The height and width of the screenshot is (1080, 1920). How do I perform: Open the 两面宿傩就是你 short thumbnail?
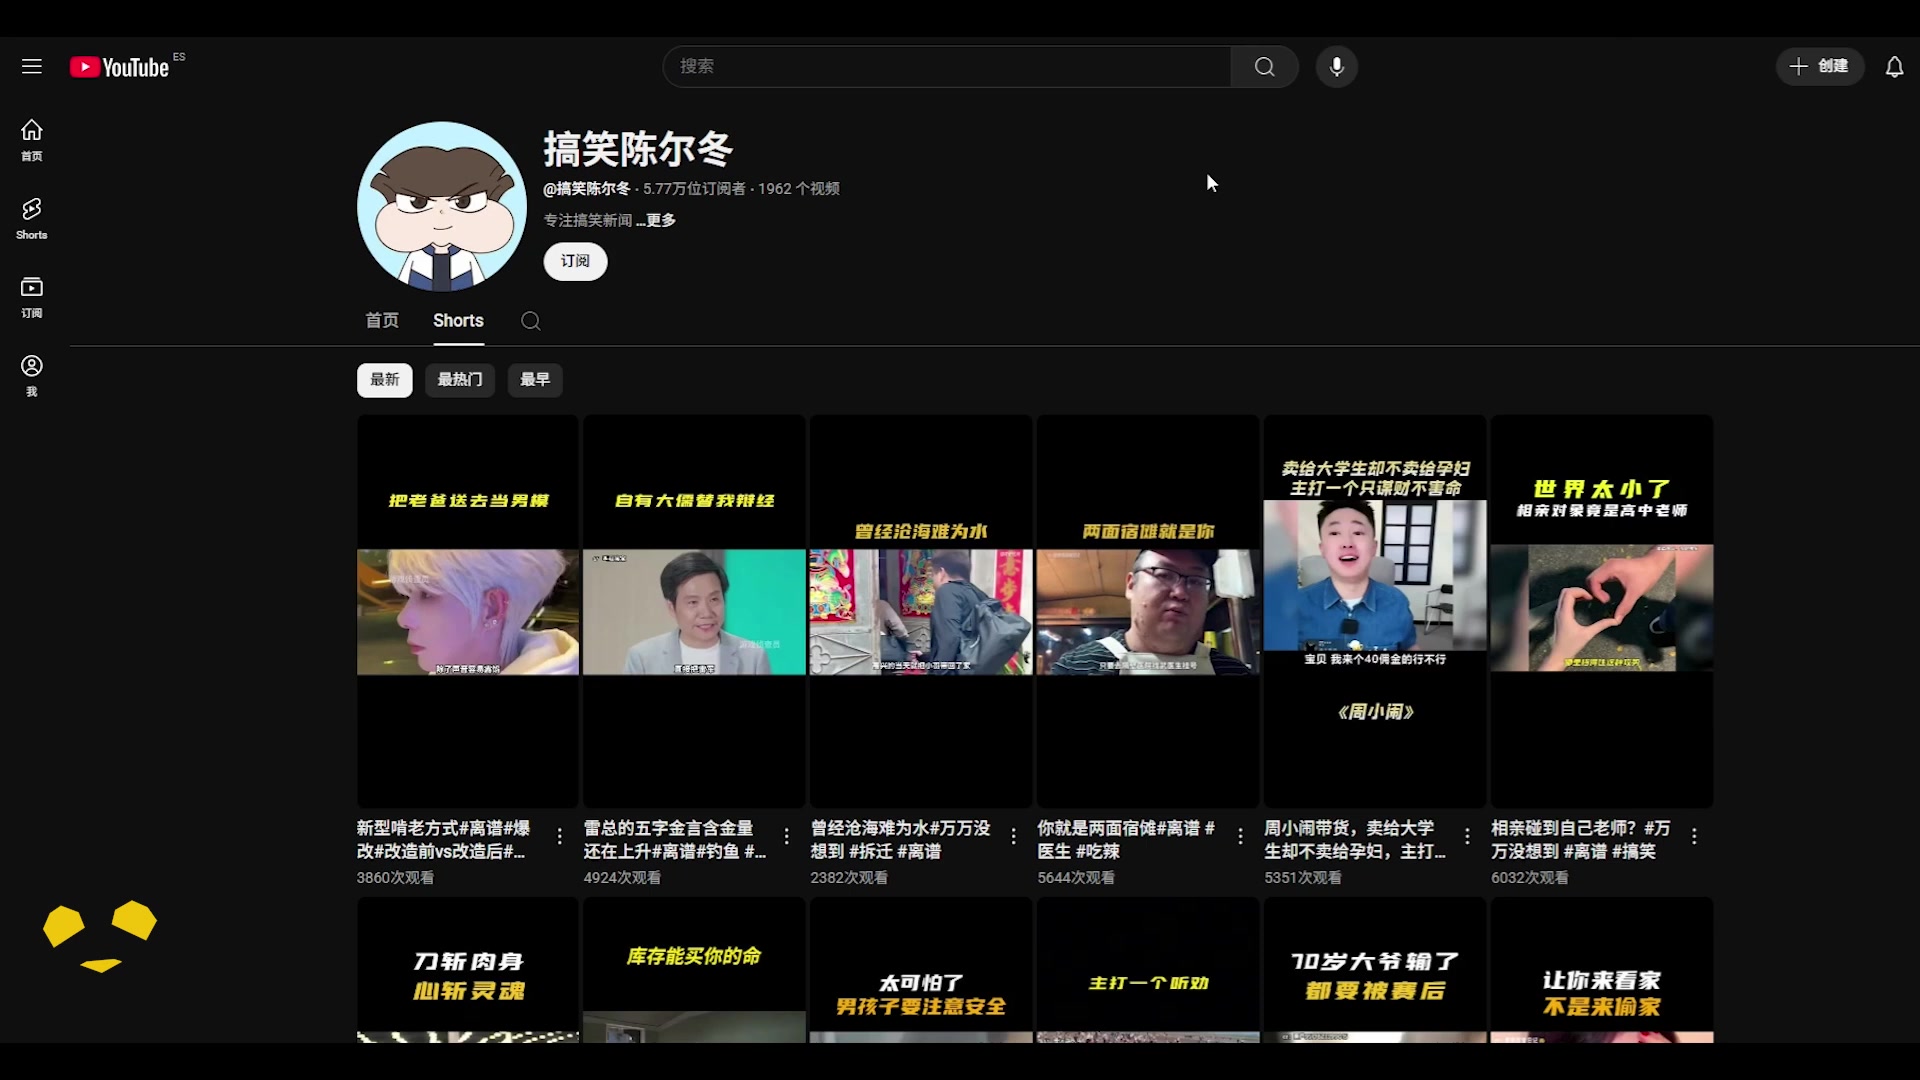pos(1148,611)
